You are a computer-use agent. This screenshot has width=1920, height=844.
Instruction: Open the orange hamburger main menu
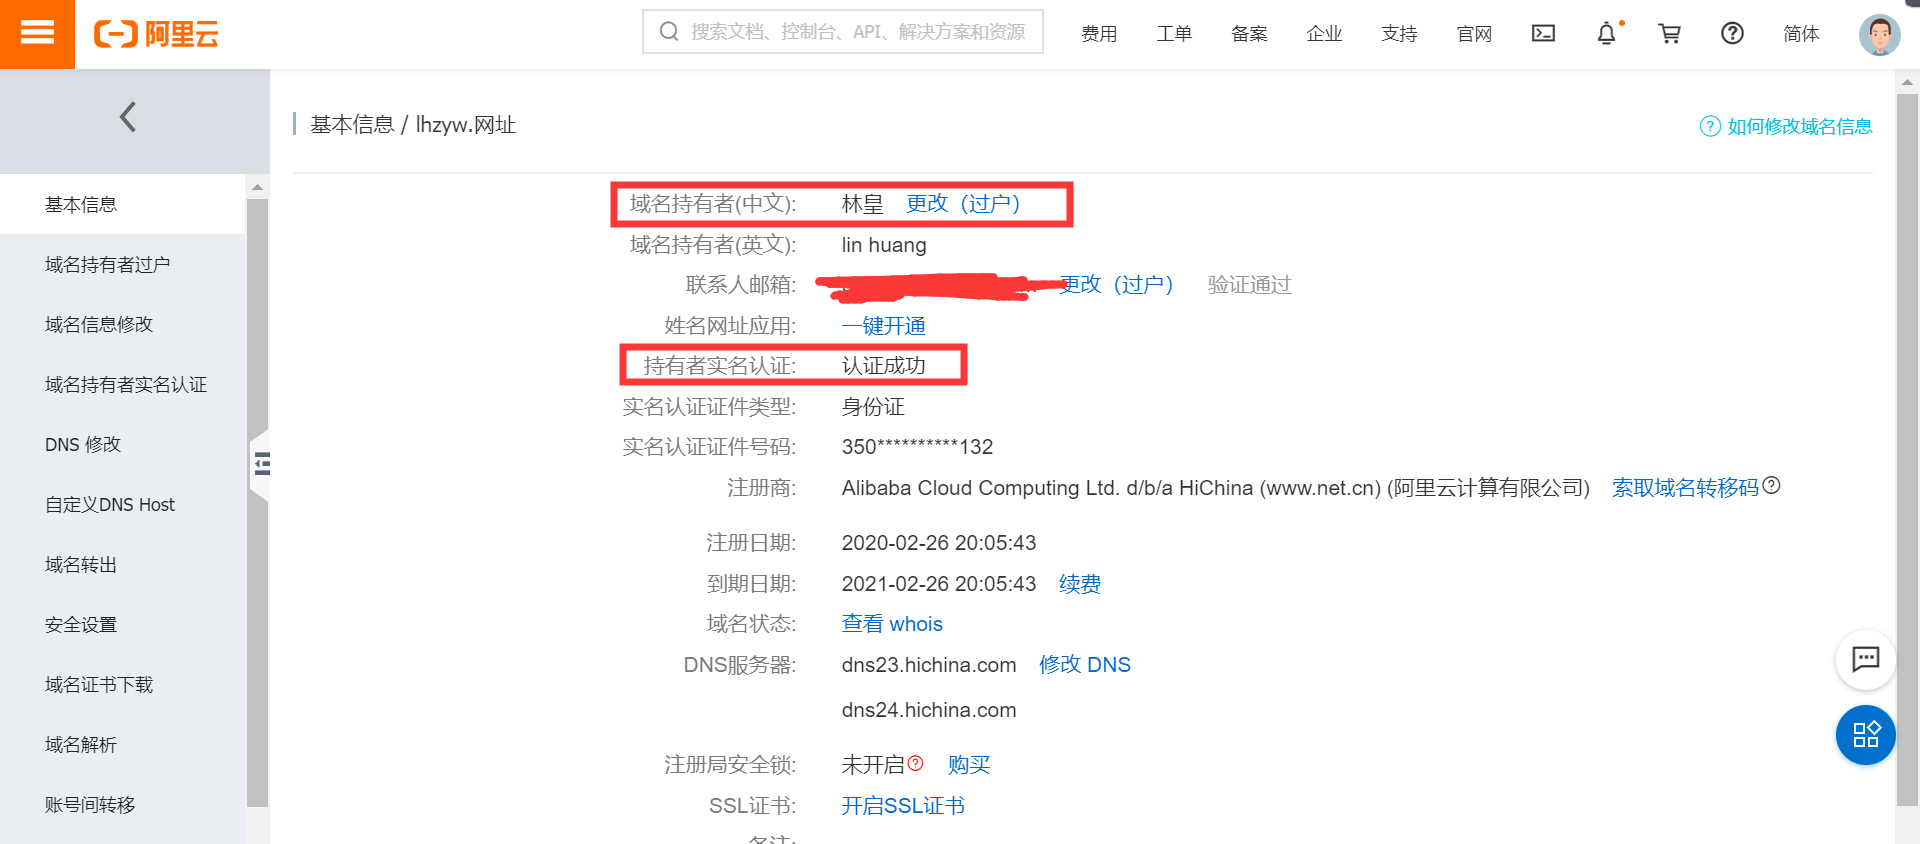click(x=37, y=34)
